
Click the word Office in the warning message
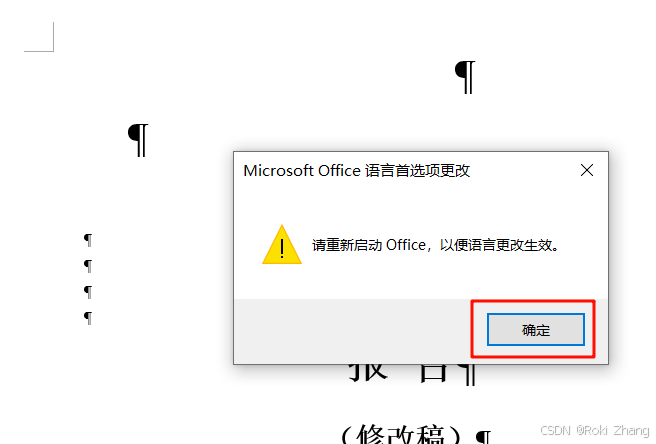405,245
